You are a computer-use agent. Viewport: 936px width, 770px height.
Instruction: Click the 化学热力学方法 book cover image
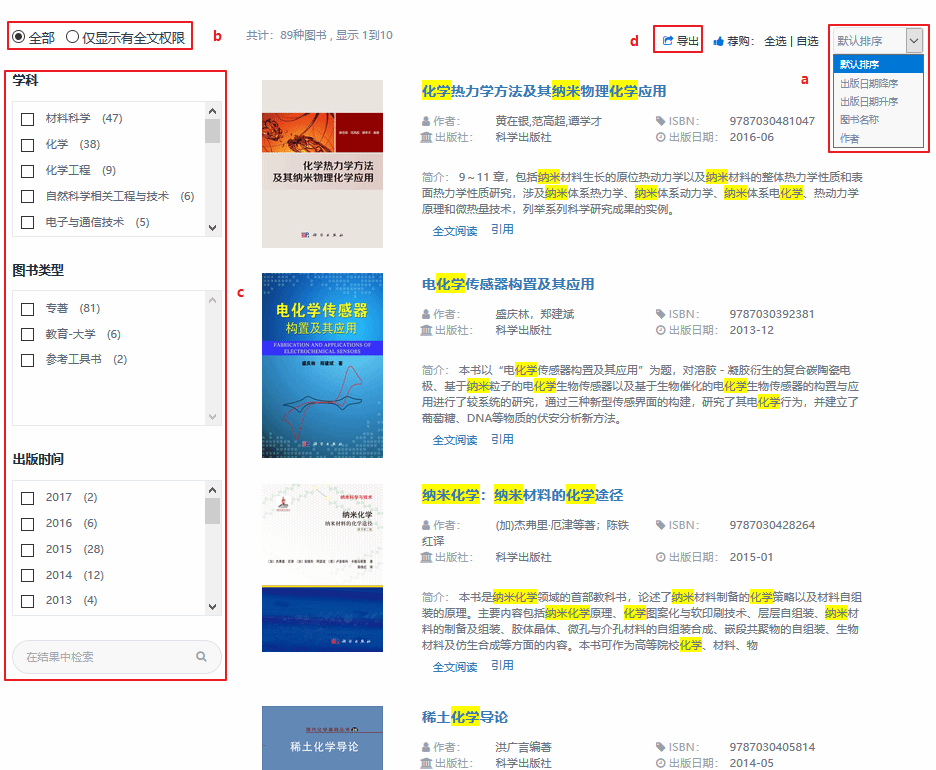point(322,164)
